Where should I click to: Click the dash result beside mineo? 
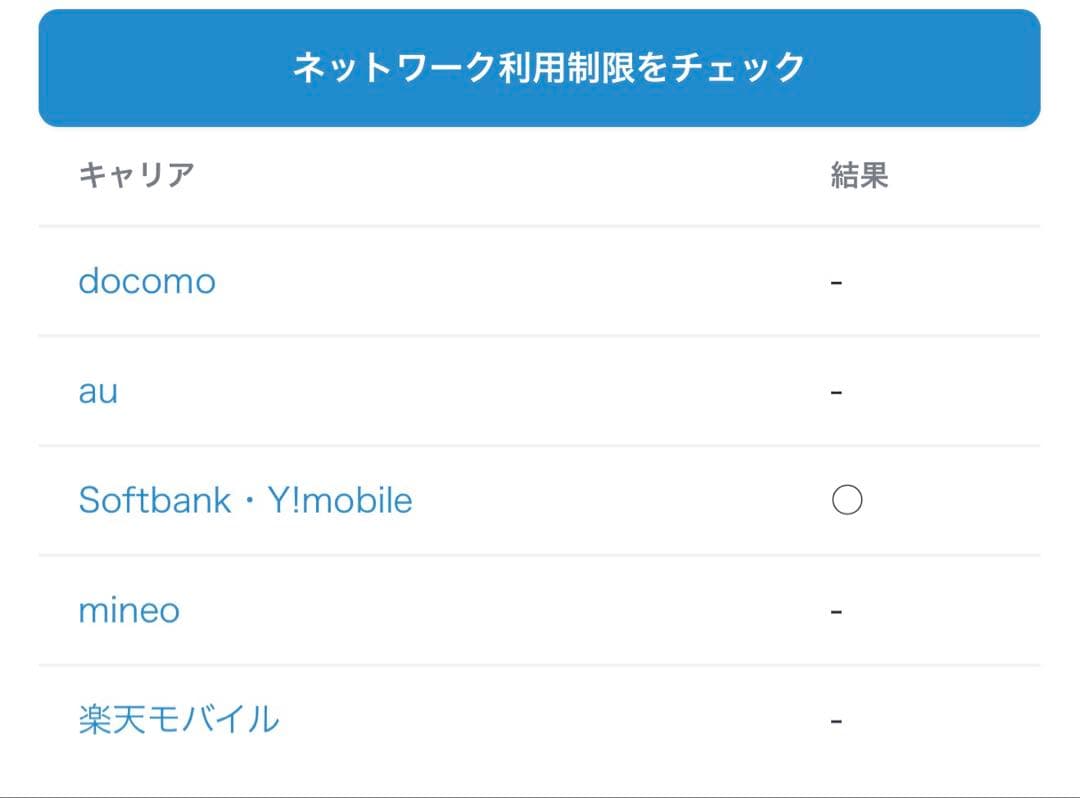click(837, 611)
